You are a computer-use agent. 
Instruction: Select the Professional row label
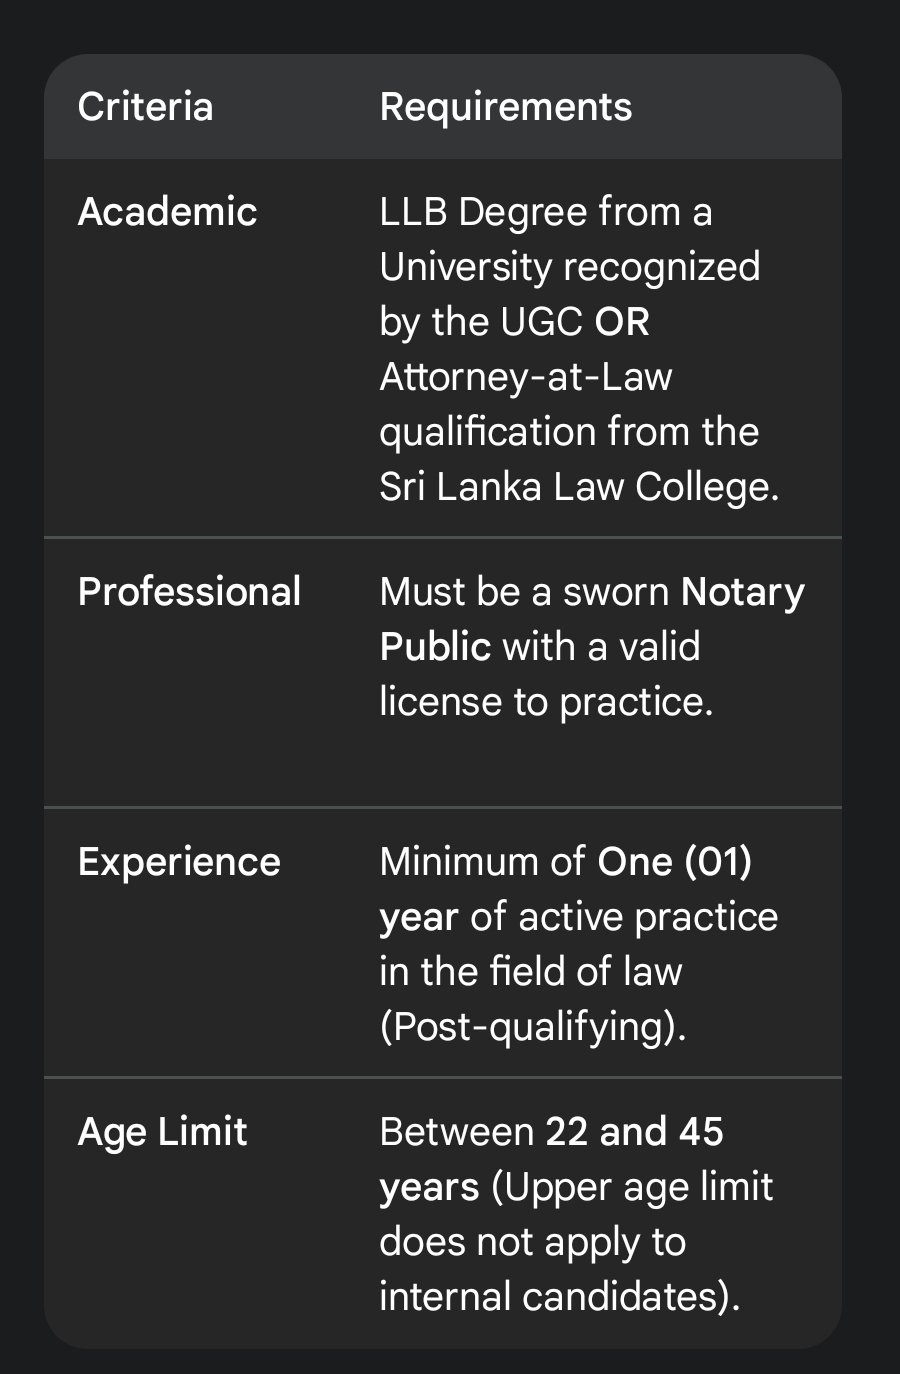[x=189, y=592]
